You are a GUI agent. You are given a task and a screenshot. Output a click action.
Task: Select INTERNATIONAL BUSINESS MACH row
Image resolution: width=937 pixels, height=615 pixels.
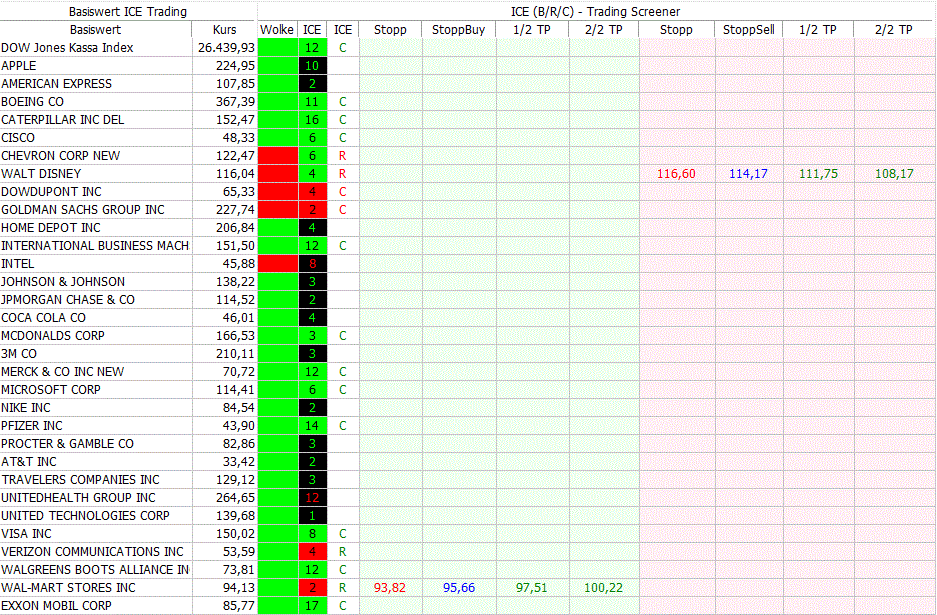pyautogui.click(x=95, y=246)
